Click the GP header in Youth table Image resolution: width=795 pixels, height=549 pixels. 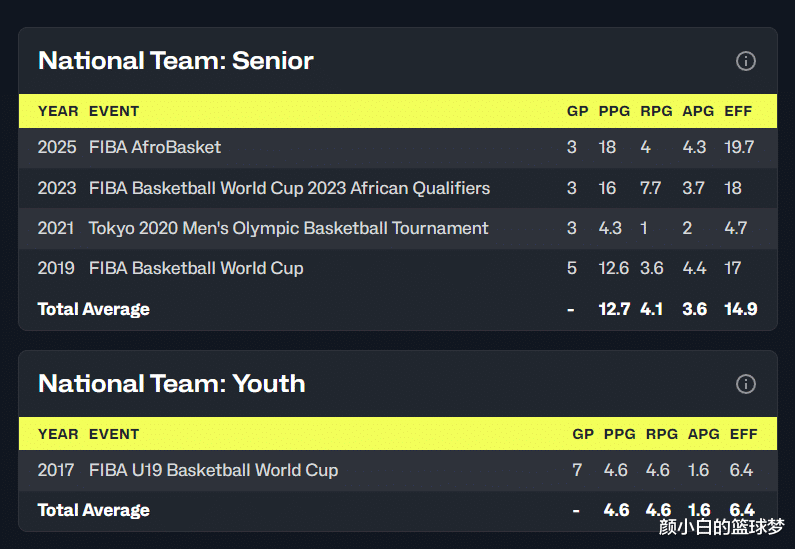click(583, 434)
